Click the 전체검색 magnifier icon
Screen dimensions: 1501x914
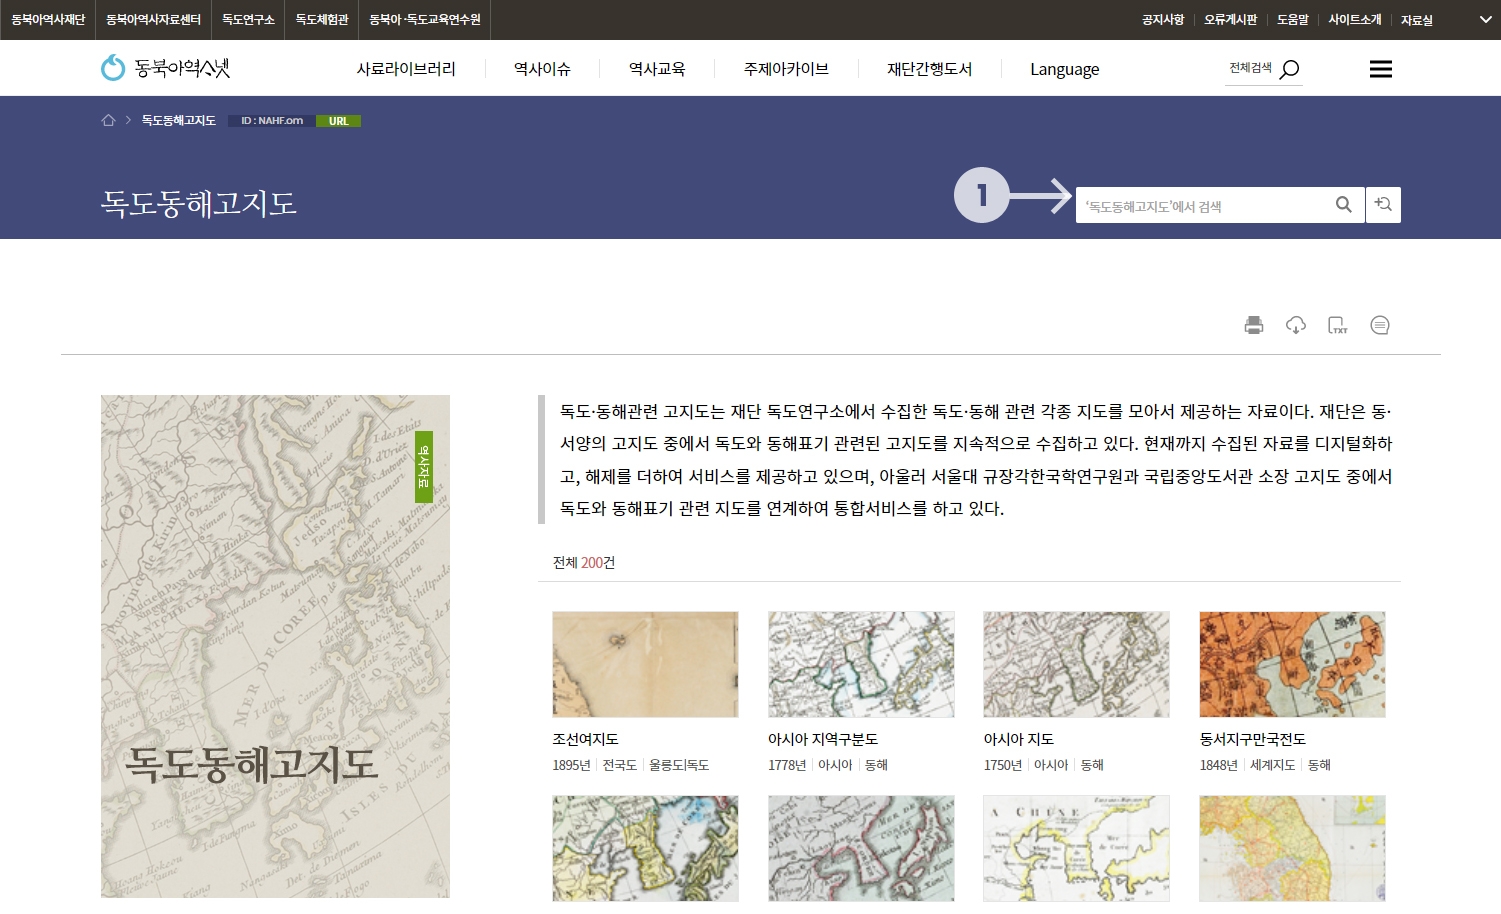pyautogui.click(x=1290, y=69)
